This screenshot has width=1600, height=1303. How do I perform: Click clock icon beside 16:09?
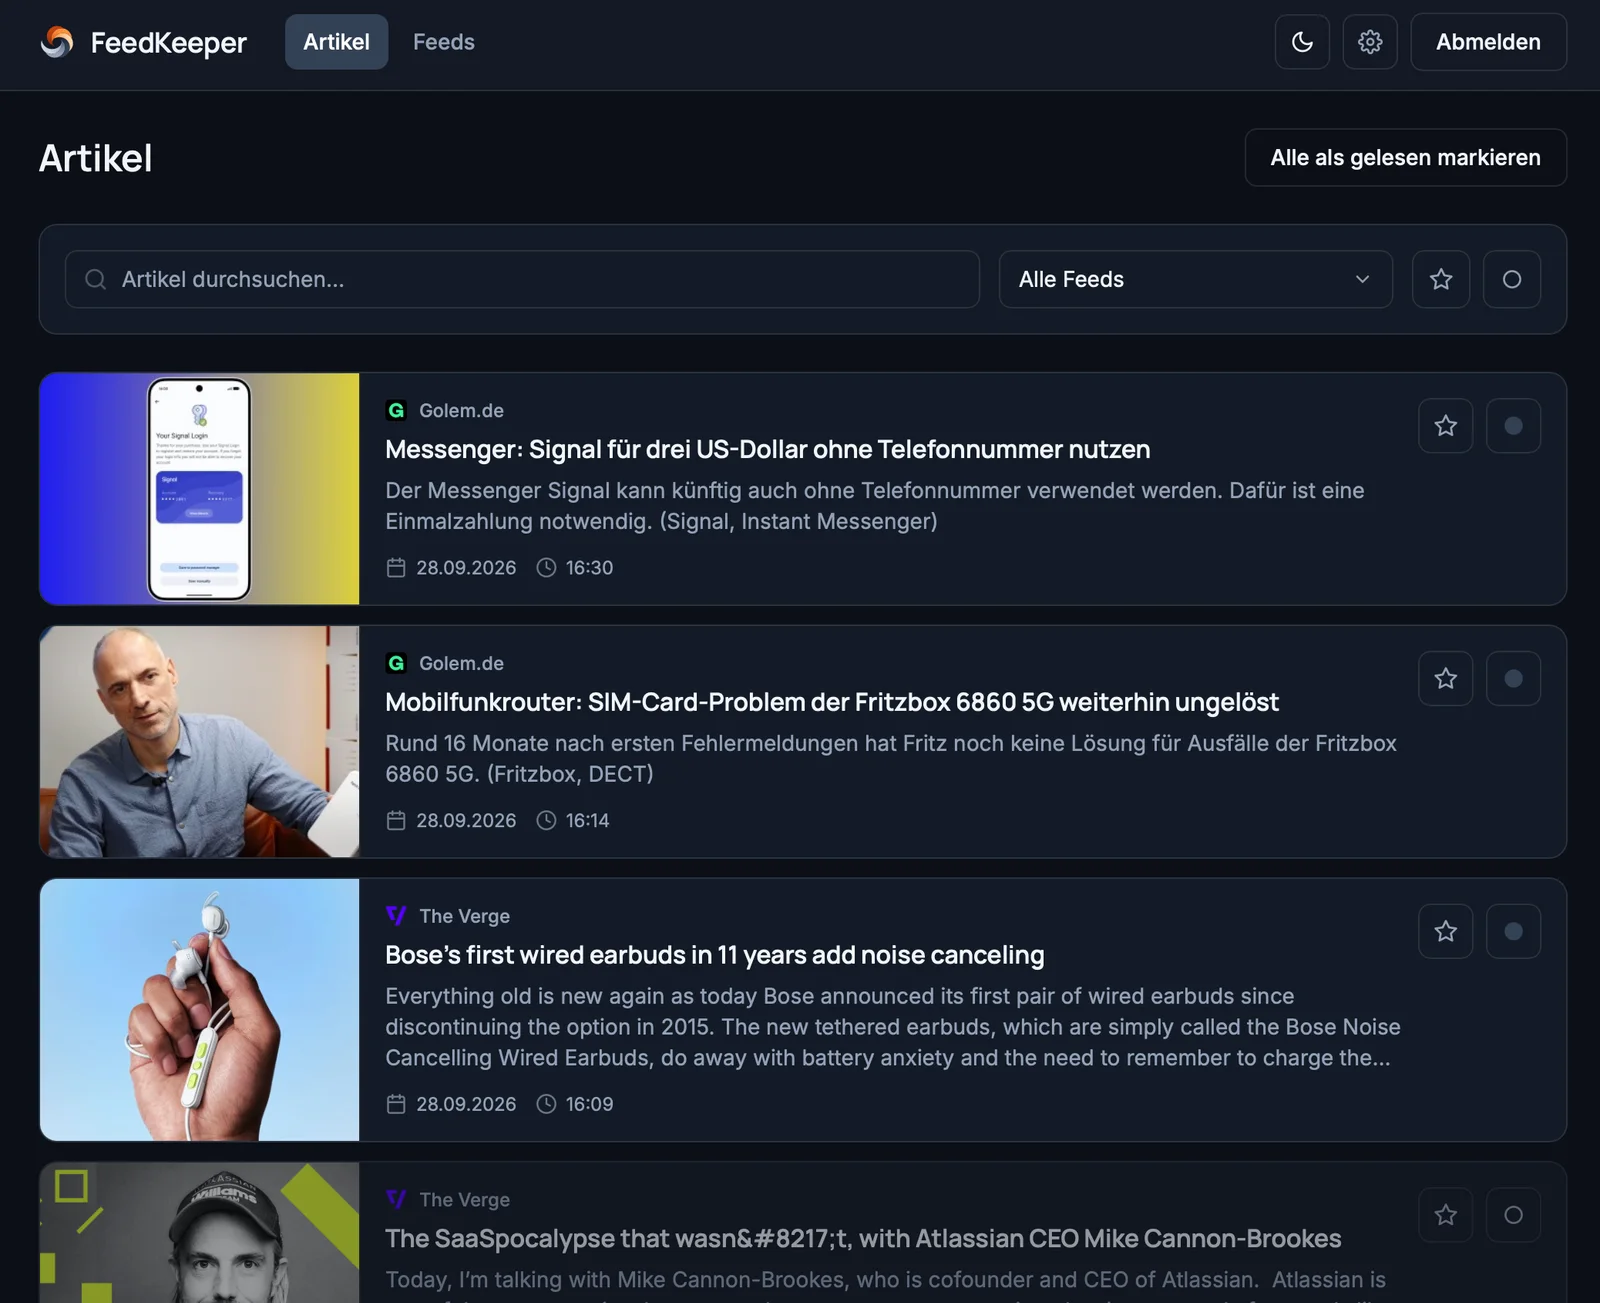coord(546,1104)
